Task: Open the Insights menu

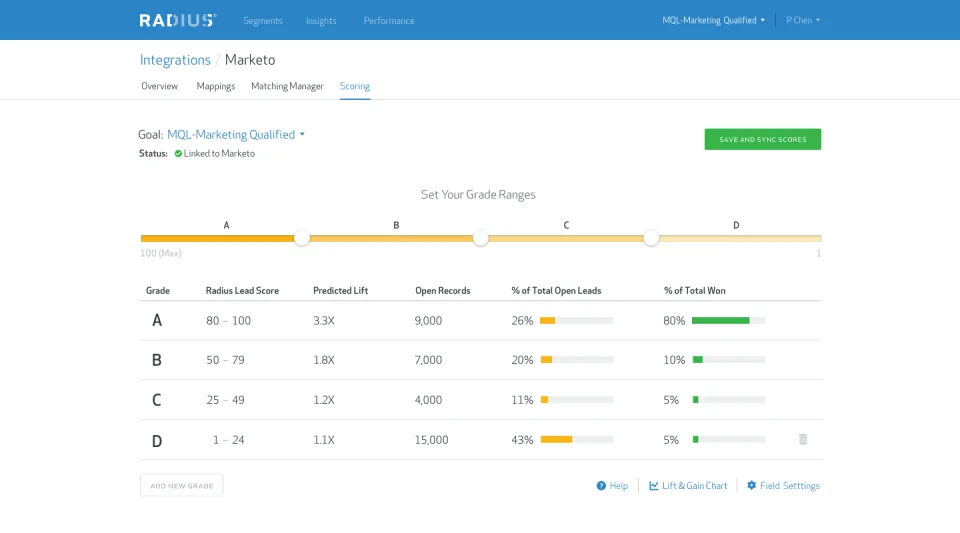Action: [321, 21]
